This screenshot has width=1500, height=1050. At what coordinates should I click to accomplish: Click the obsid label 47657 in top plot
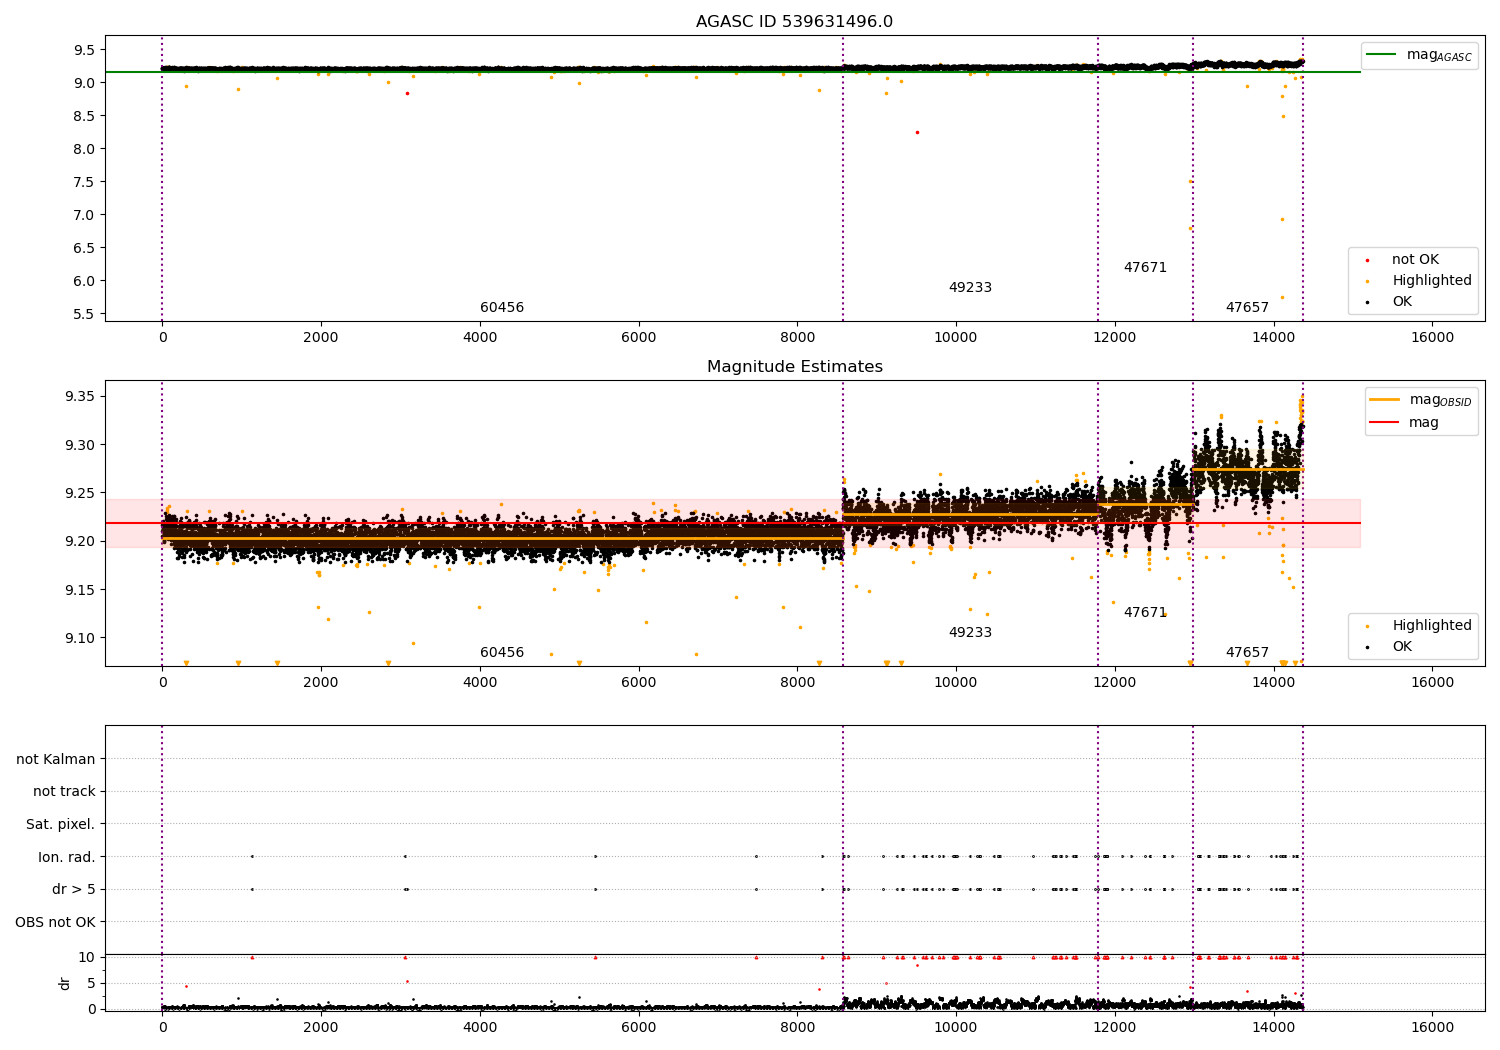pos(1247,308)
